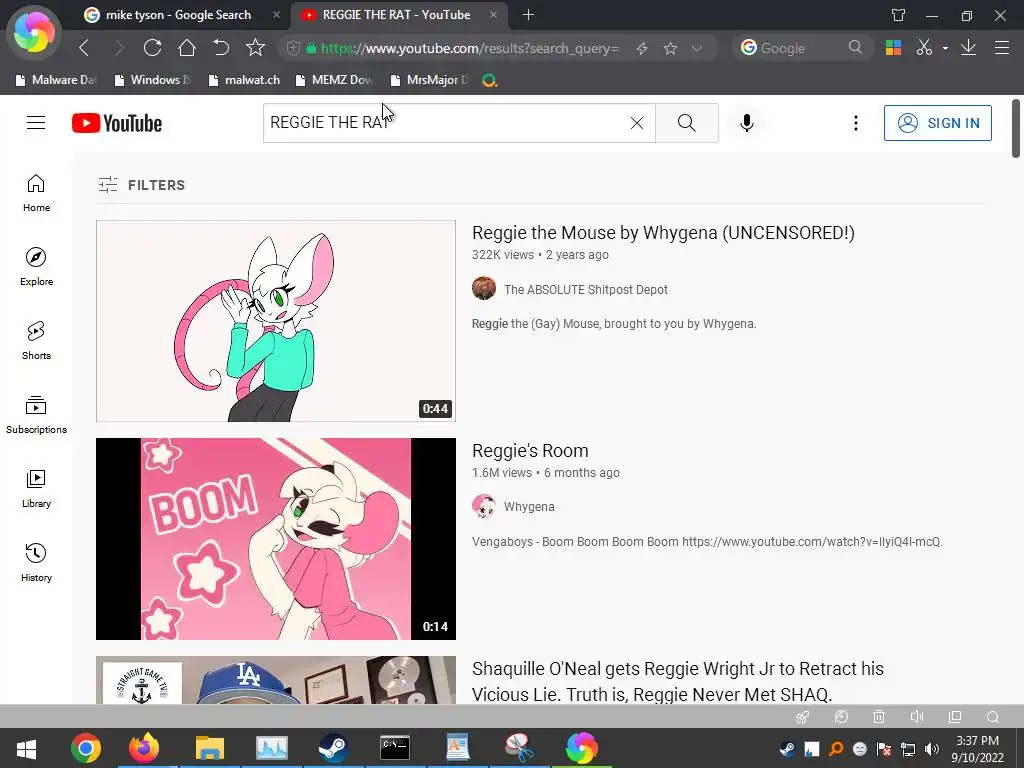Reload the current page
The height and width of the screenshot is (768, 1024).
point(152,48)
